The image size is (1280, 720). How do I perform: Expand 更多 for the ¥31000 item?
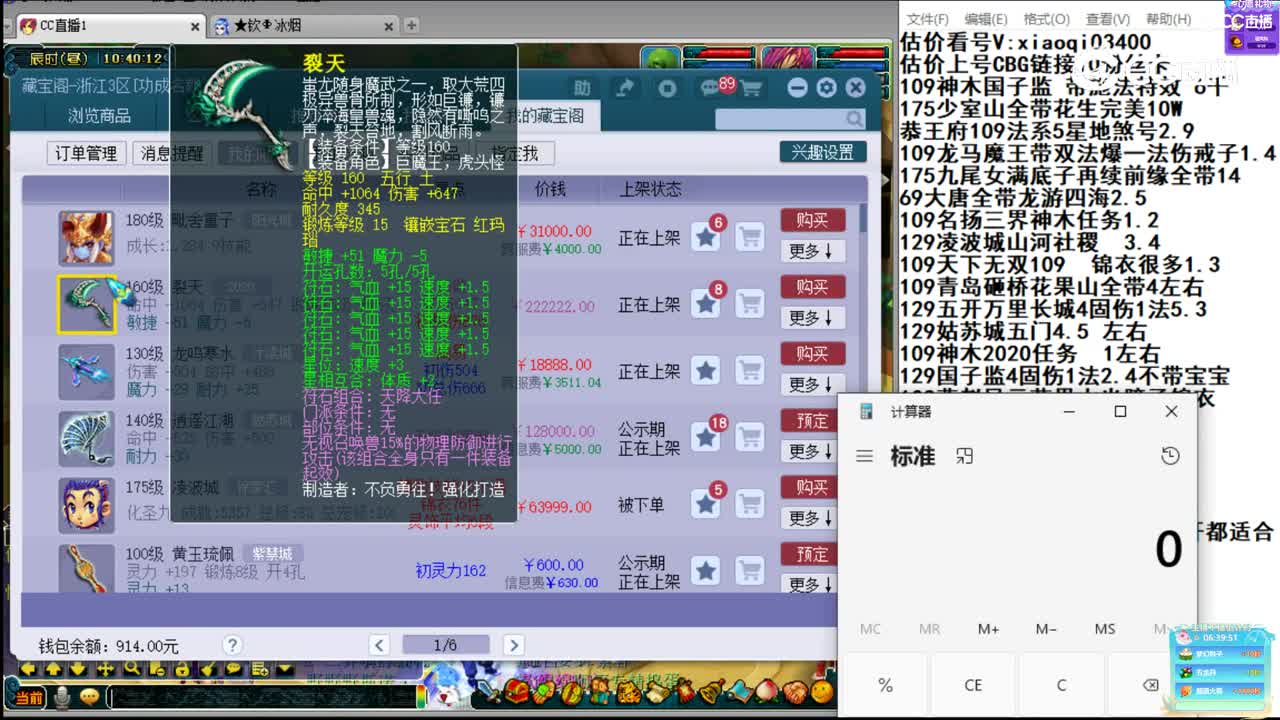pyautogui.click(x=810, y=251)
